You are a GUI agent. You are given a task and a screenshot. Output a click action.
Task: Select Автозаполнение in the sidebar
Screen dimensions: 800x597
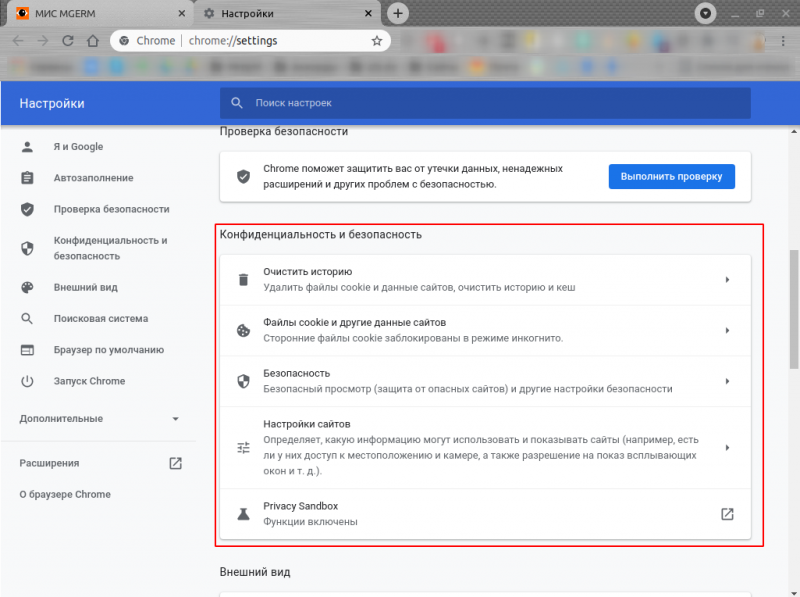[x=93, y=178]
